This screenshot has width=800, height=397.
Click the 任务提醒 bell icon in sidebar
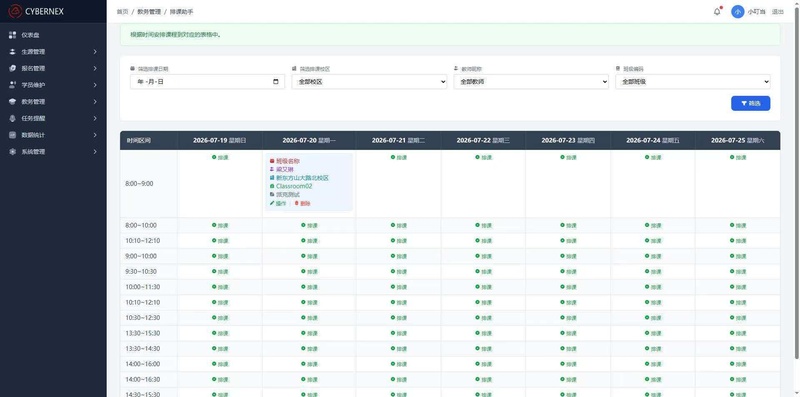click(13, 118)
